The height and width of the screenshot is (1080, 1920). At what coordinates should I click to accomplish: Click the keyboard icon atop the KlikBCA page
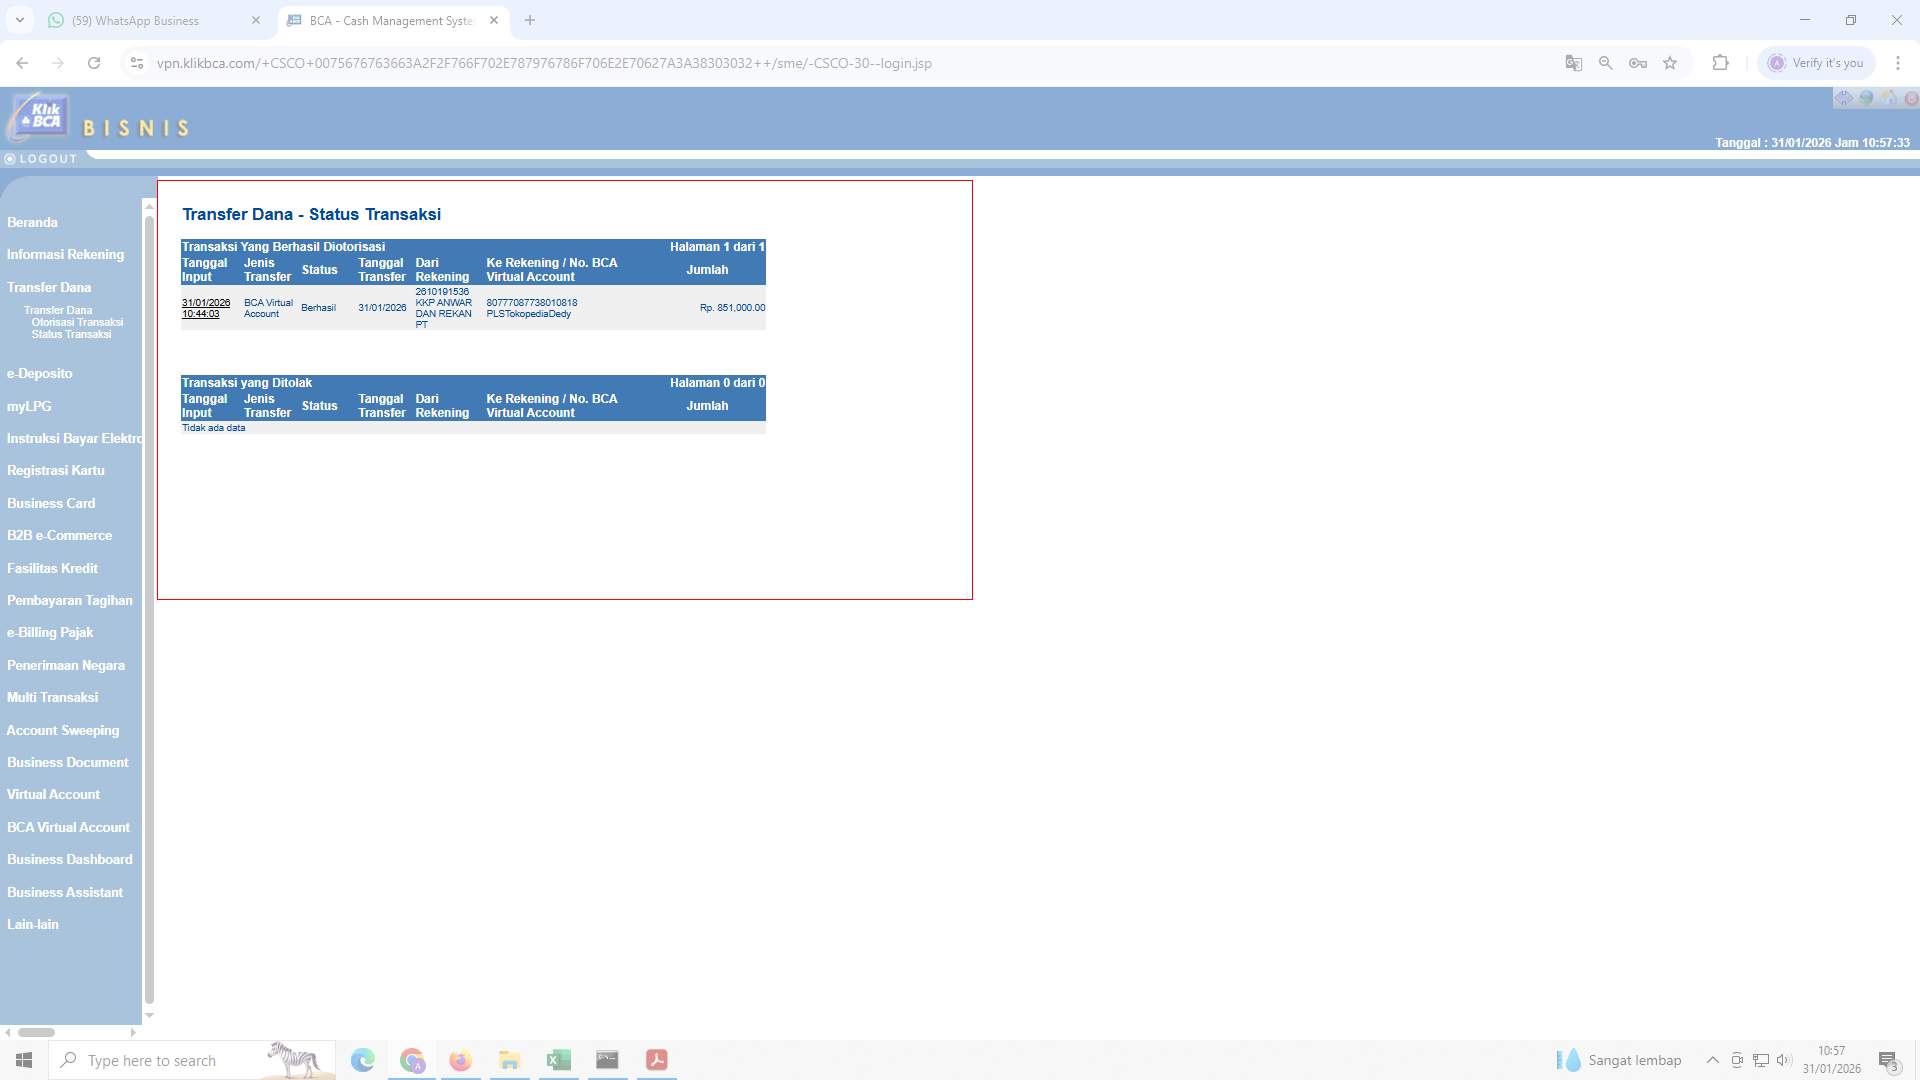[x=1844, y=97]
